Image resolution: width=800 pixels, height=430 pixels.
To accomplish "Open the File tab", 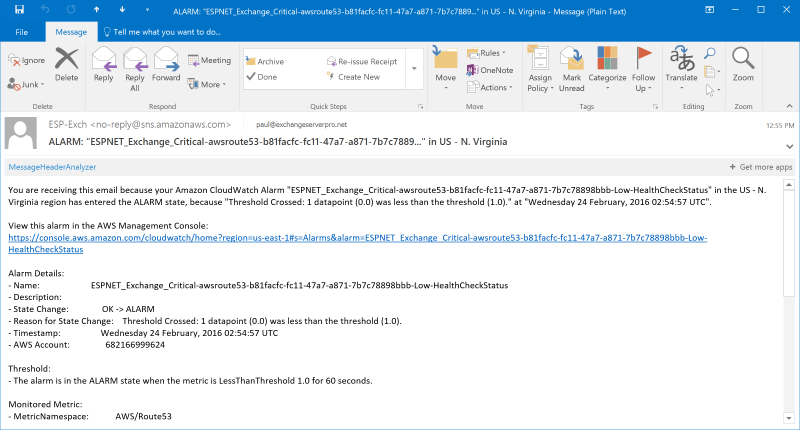I will (x=21, y=32).
